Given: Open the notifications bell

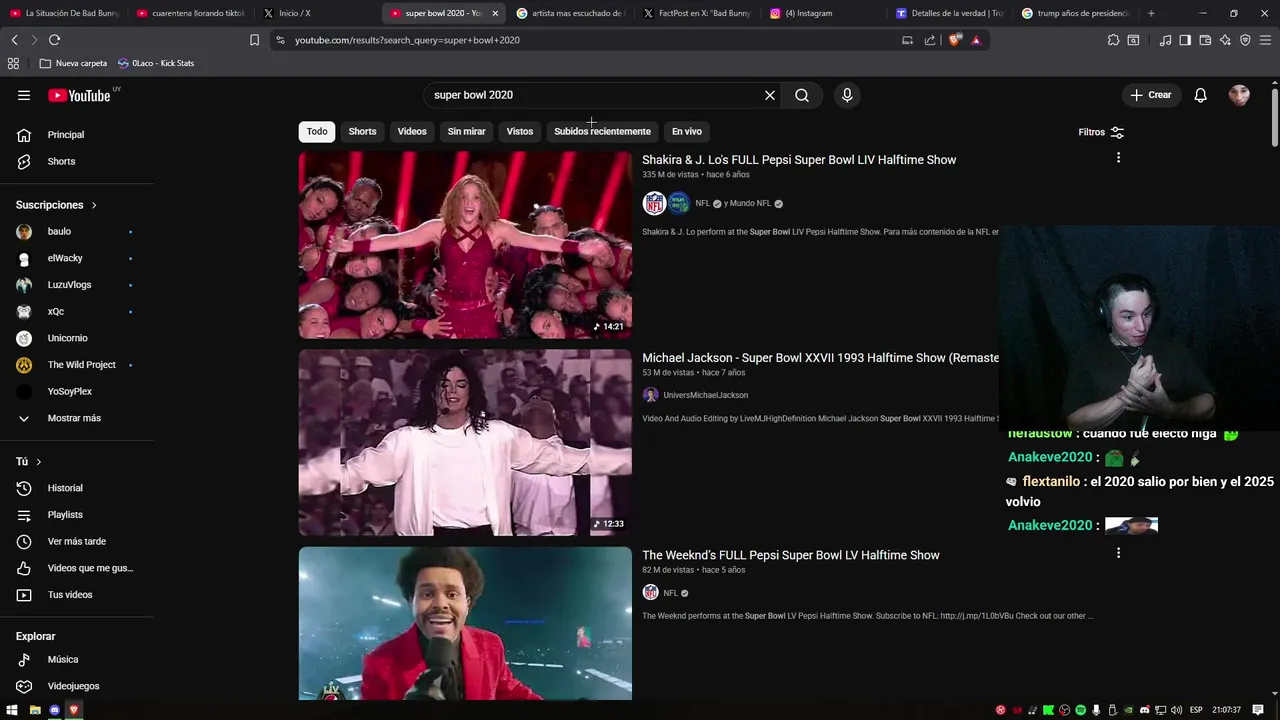Looking at the screenshot, I should click(1201, 95).
